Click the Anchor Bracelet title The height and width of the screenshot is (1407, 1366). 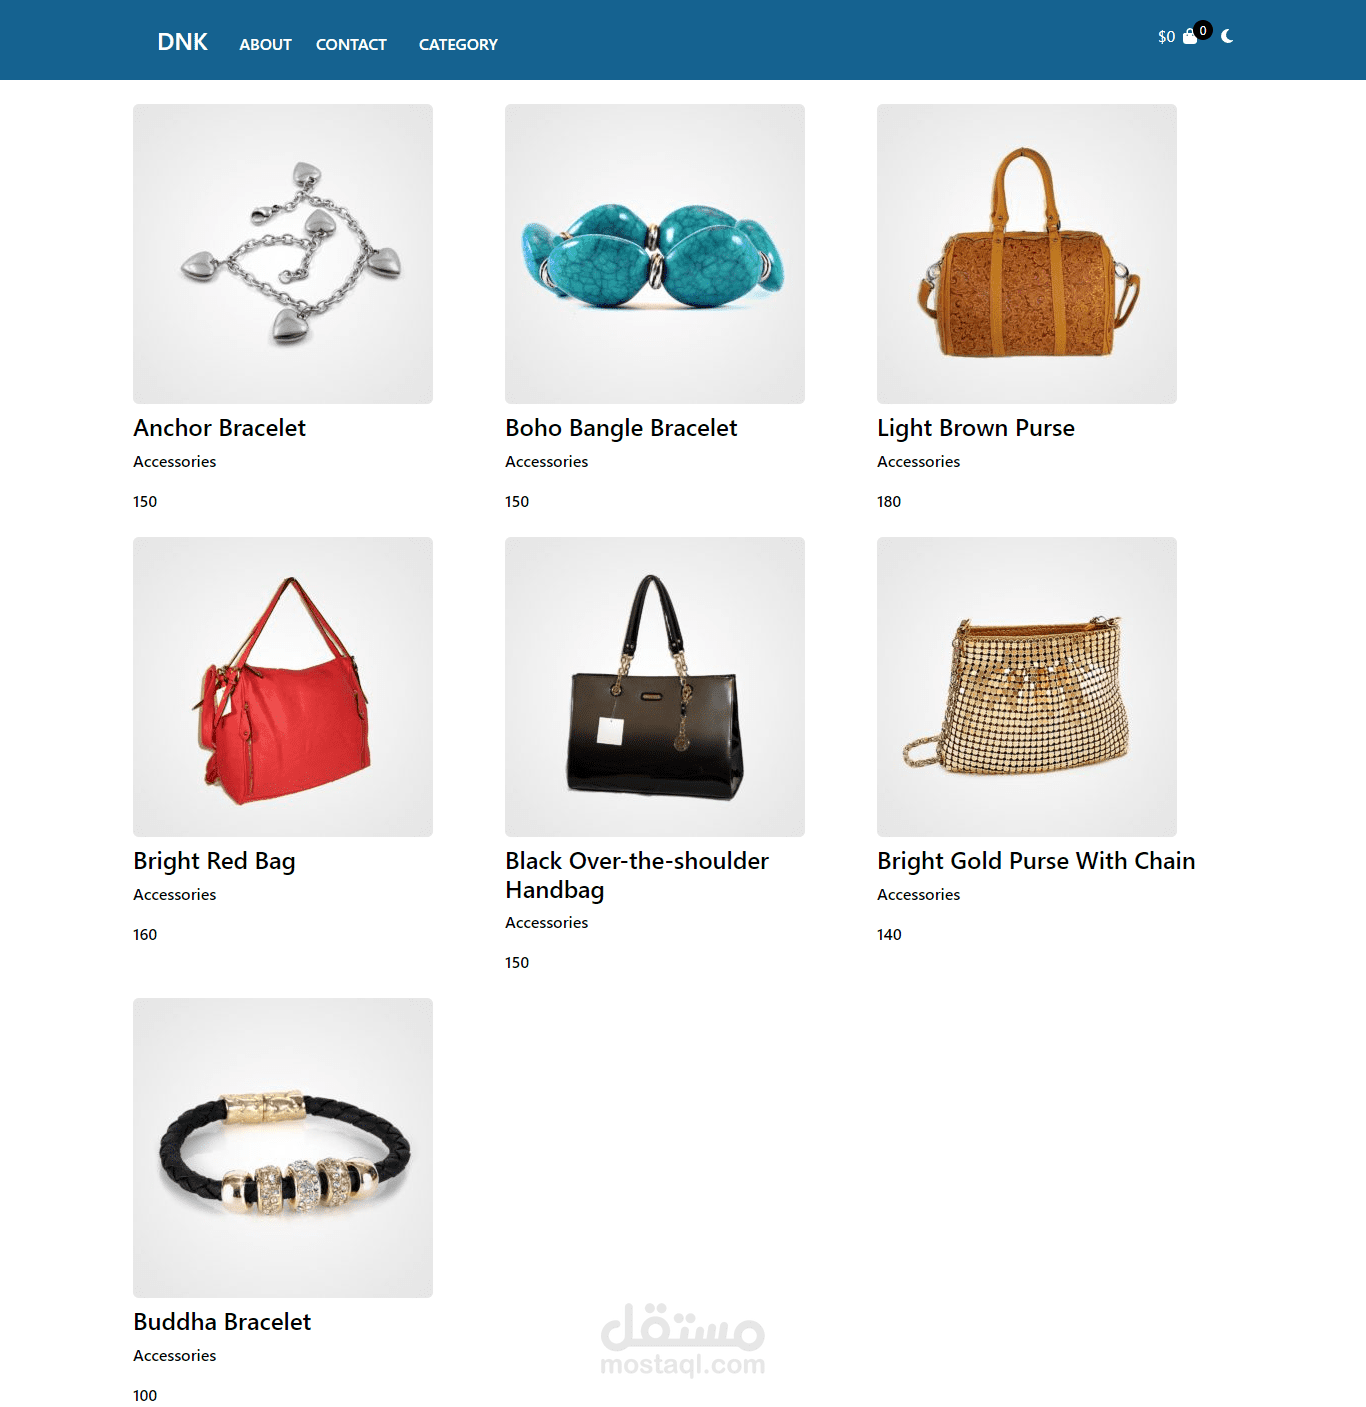pos(219,428)
